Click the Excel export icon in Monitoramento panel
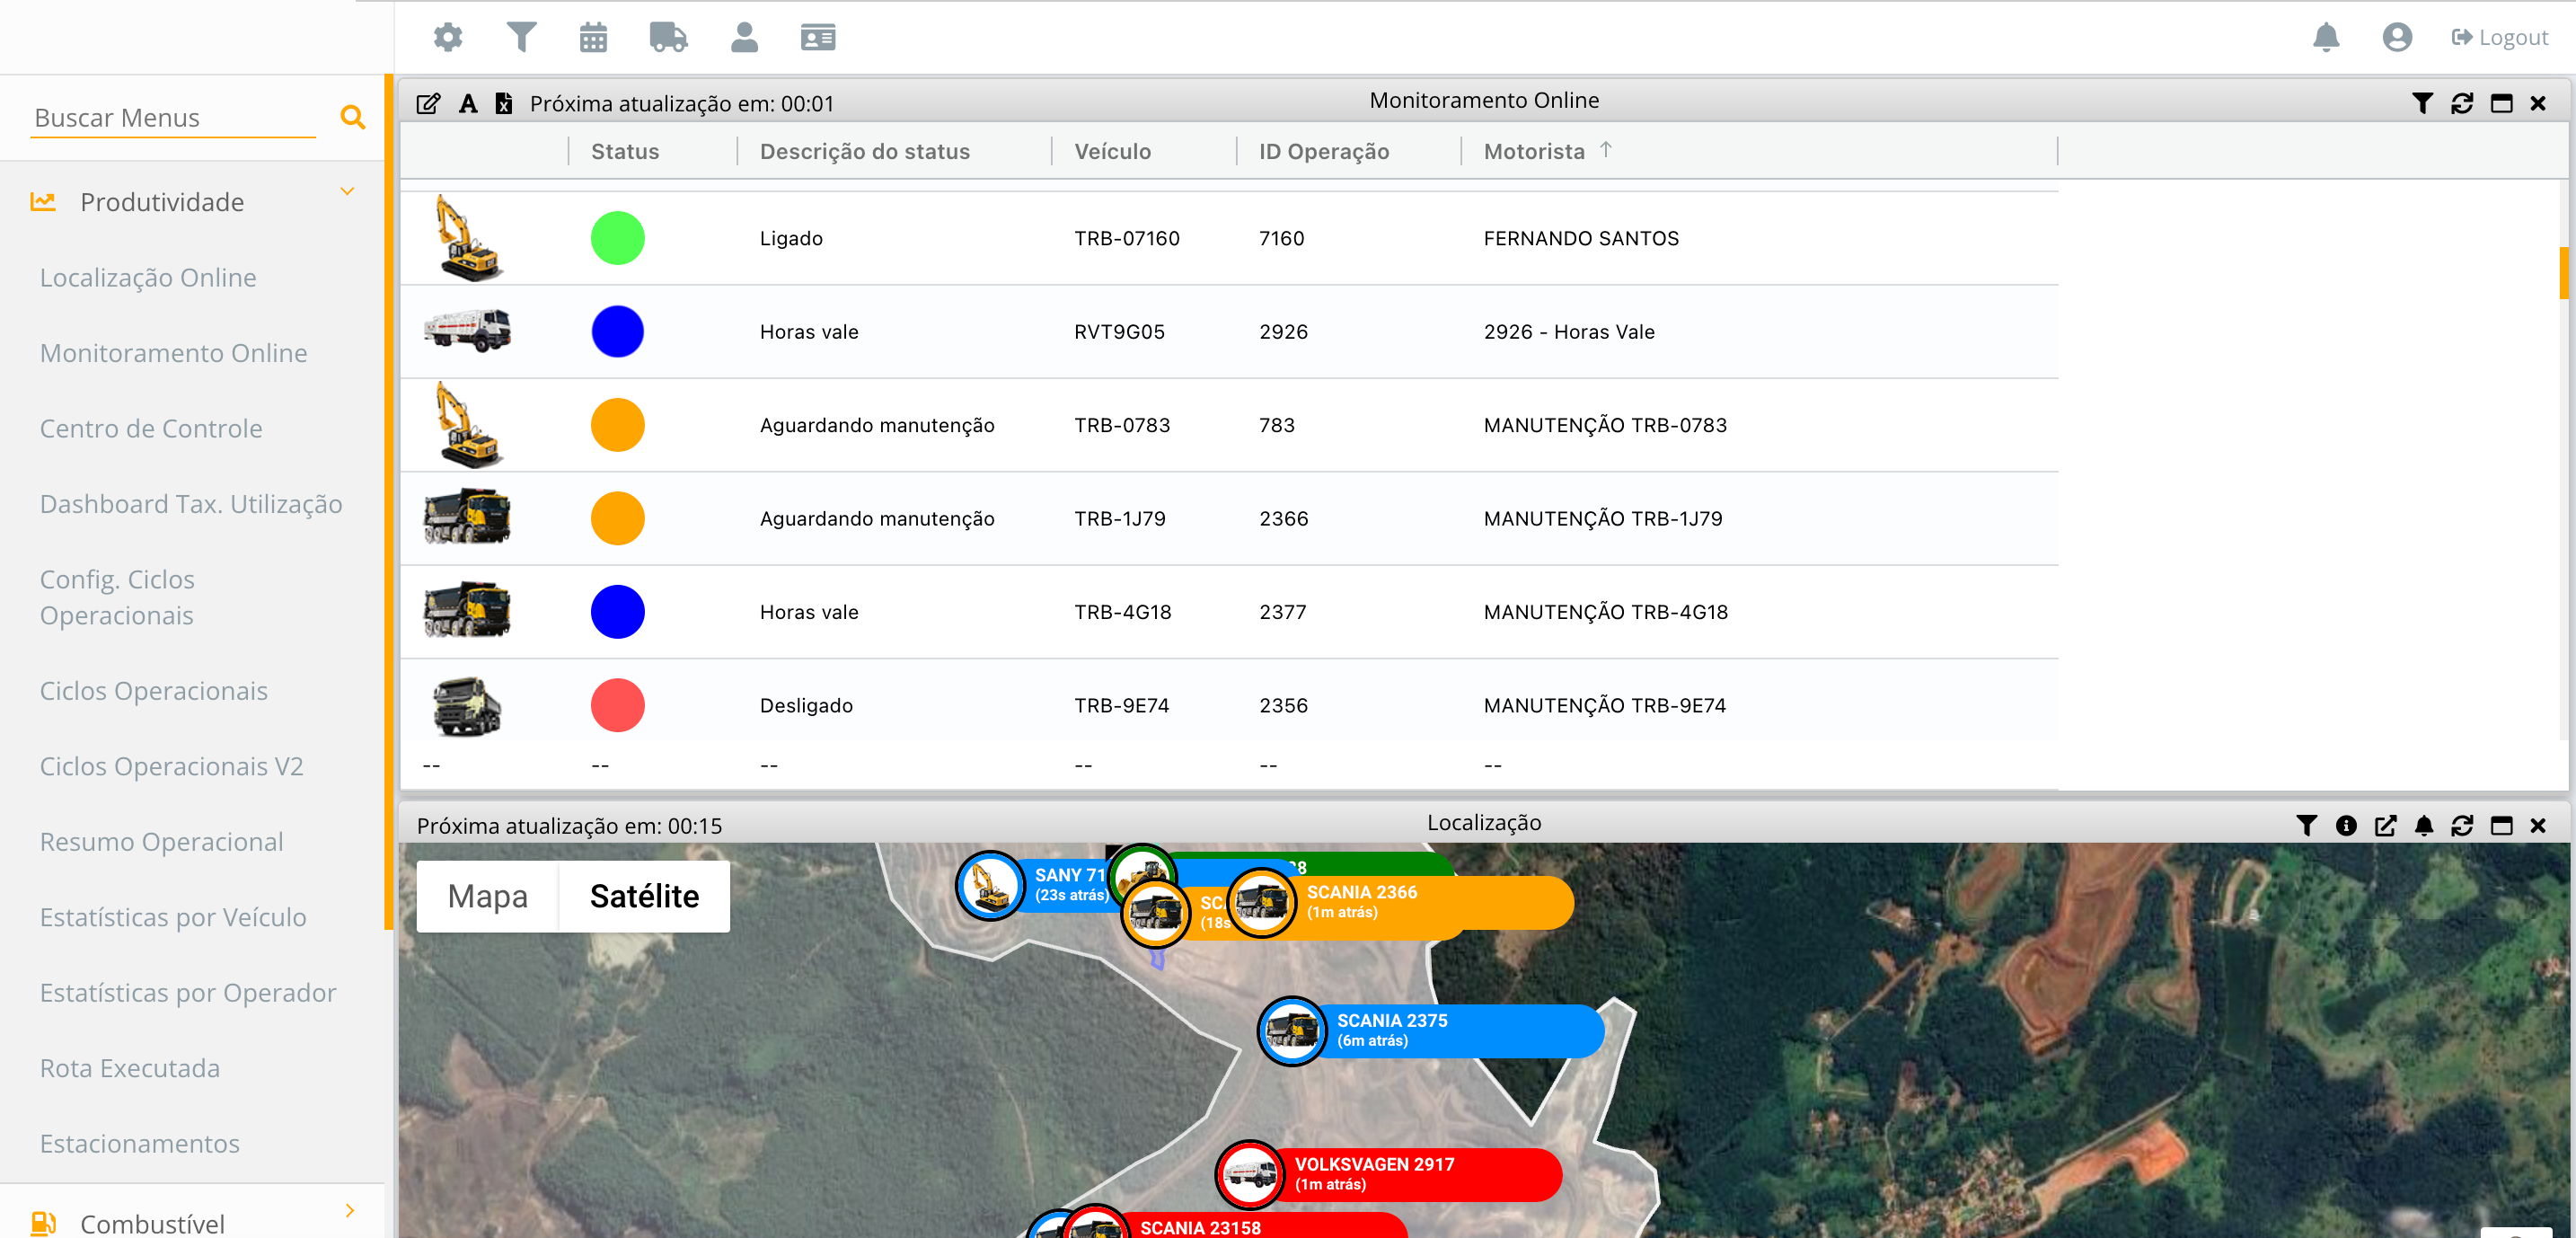This screenshot has width=2576, height=1238. [x=504, y=103]
